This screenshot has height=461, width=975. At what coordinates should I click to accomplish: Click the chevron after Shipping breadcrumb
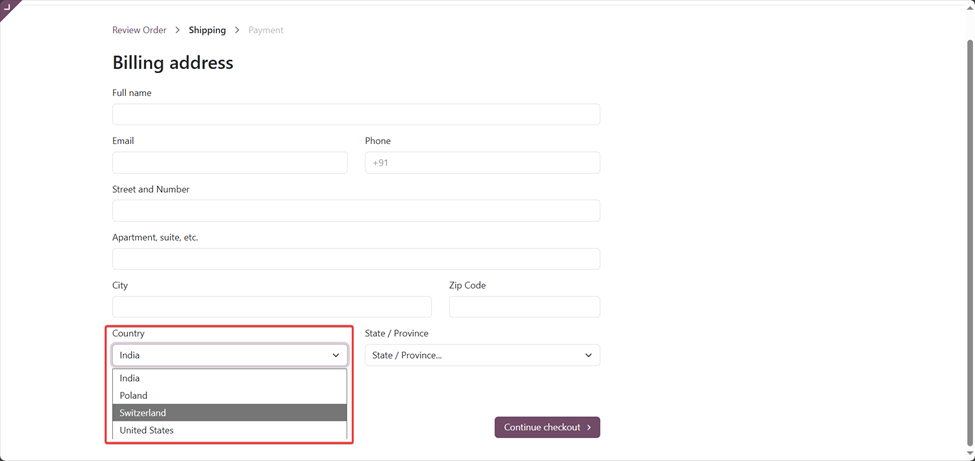click(238, 30)
